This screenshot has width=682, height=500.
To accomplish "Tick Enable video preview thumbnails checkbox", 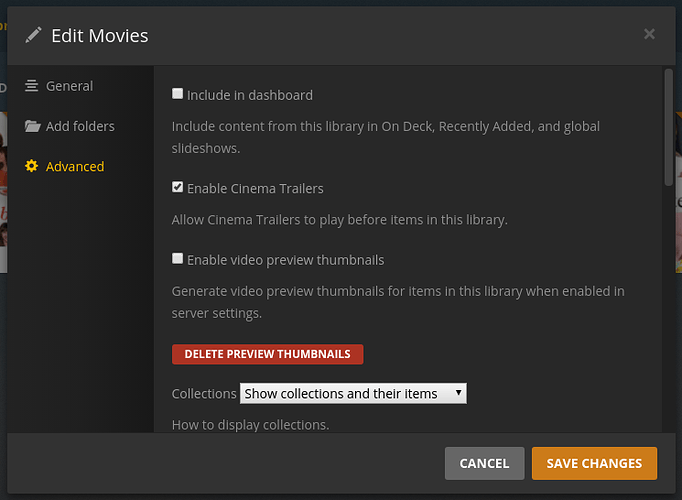I will (177, 258).
